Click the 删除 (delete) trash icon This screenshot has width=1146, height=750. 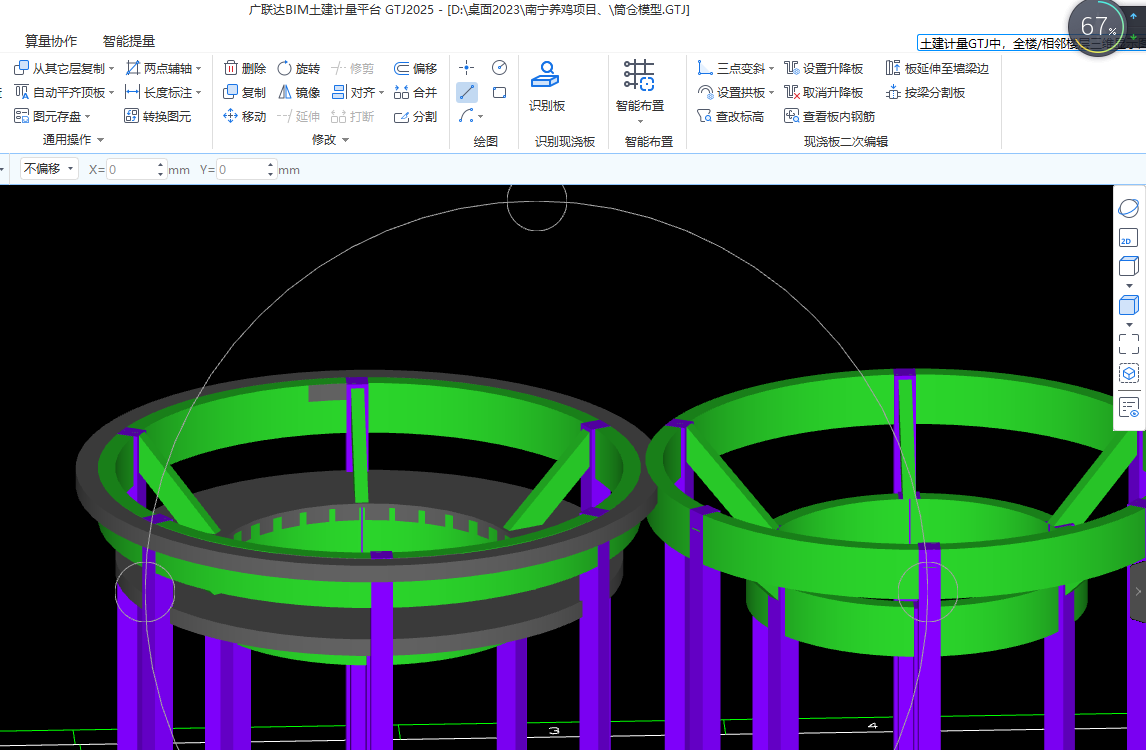click(x=230, y=68)
